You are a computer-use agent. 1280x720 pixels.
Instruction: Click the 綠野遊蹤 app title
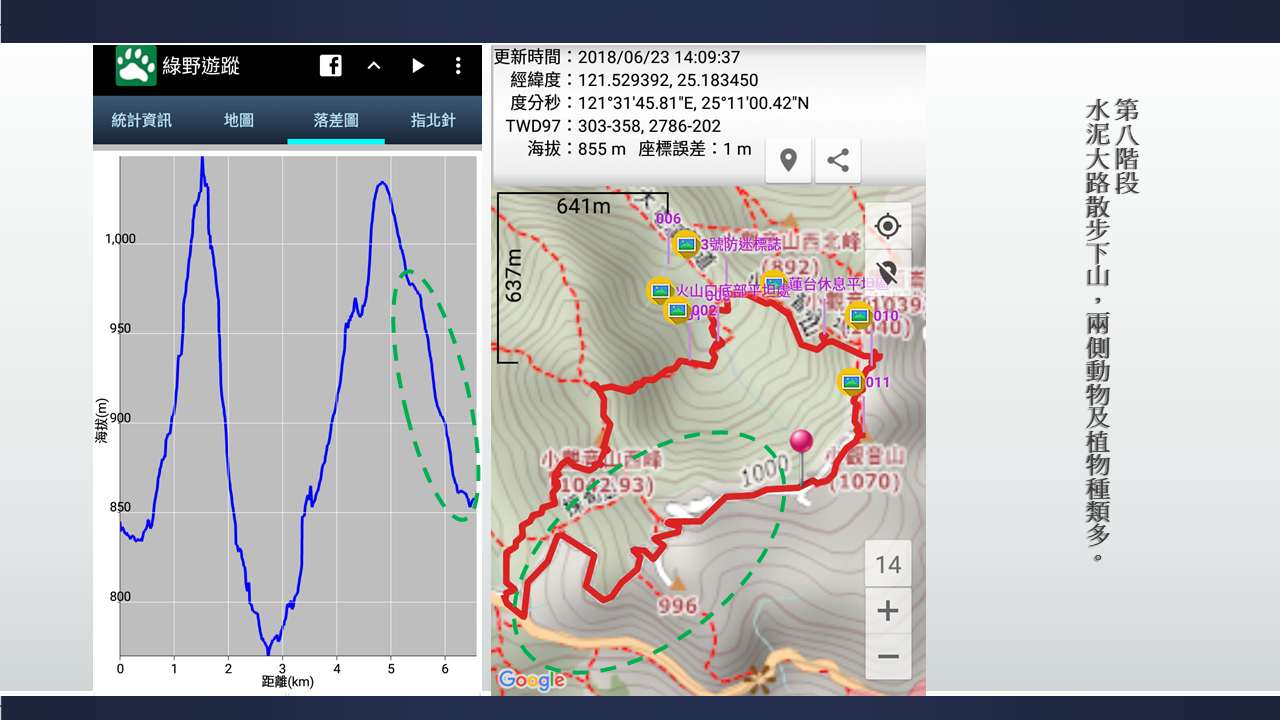click(x=201, y=66)
